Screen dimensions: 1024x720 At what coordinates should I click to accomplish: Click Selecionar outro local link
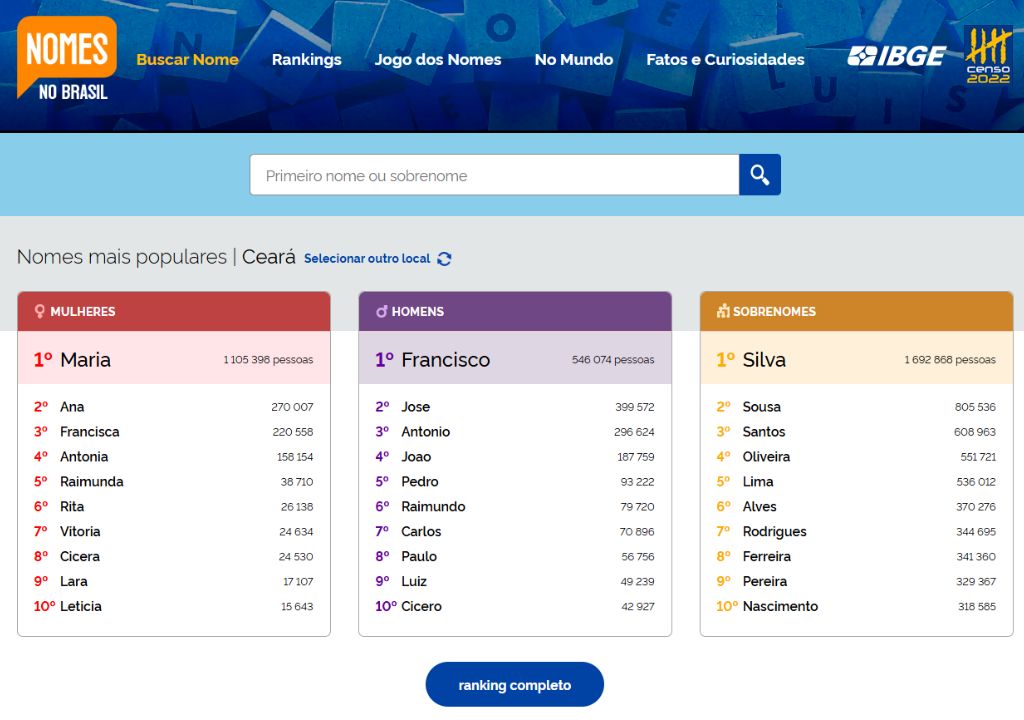point(367,258)
